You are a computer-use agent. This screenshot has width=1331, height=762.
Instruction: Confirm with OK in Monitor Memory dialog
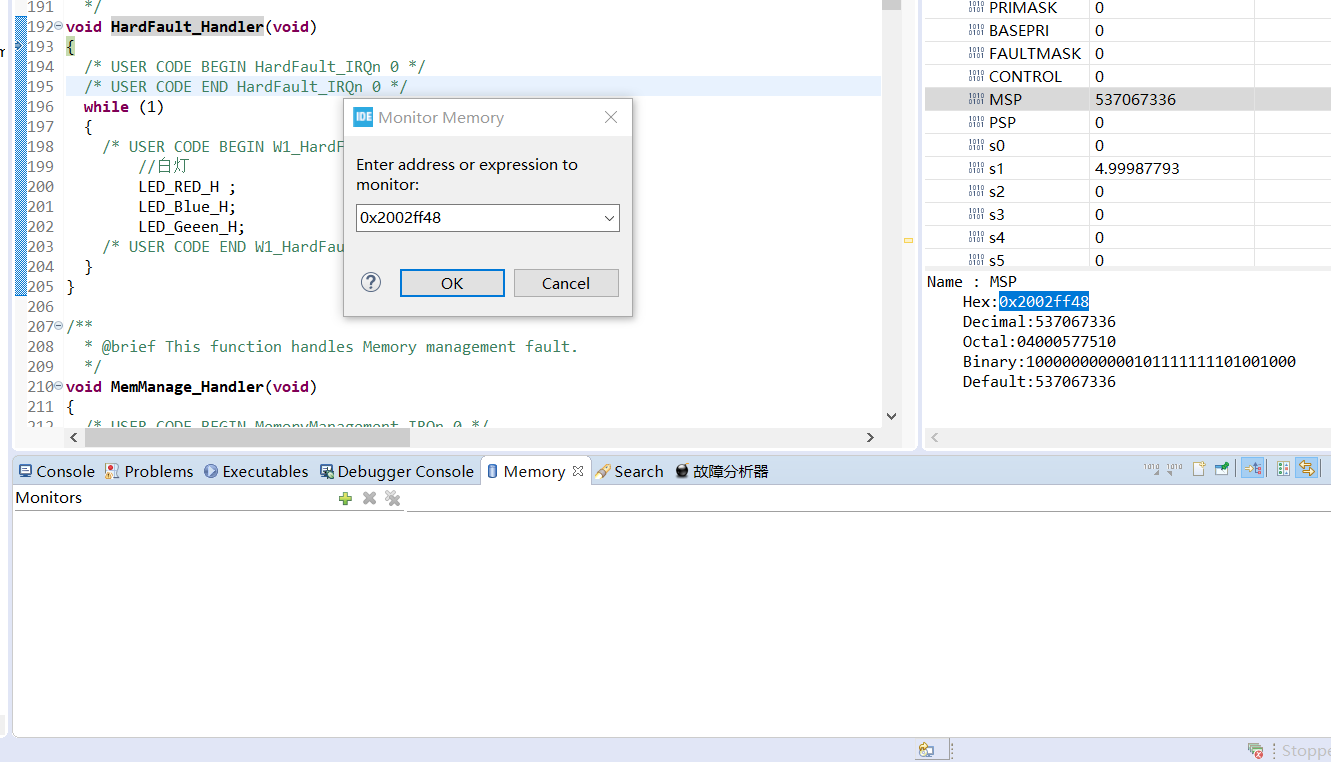click(x=451, y=282)
